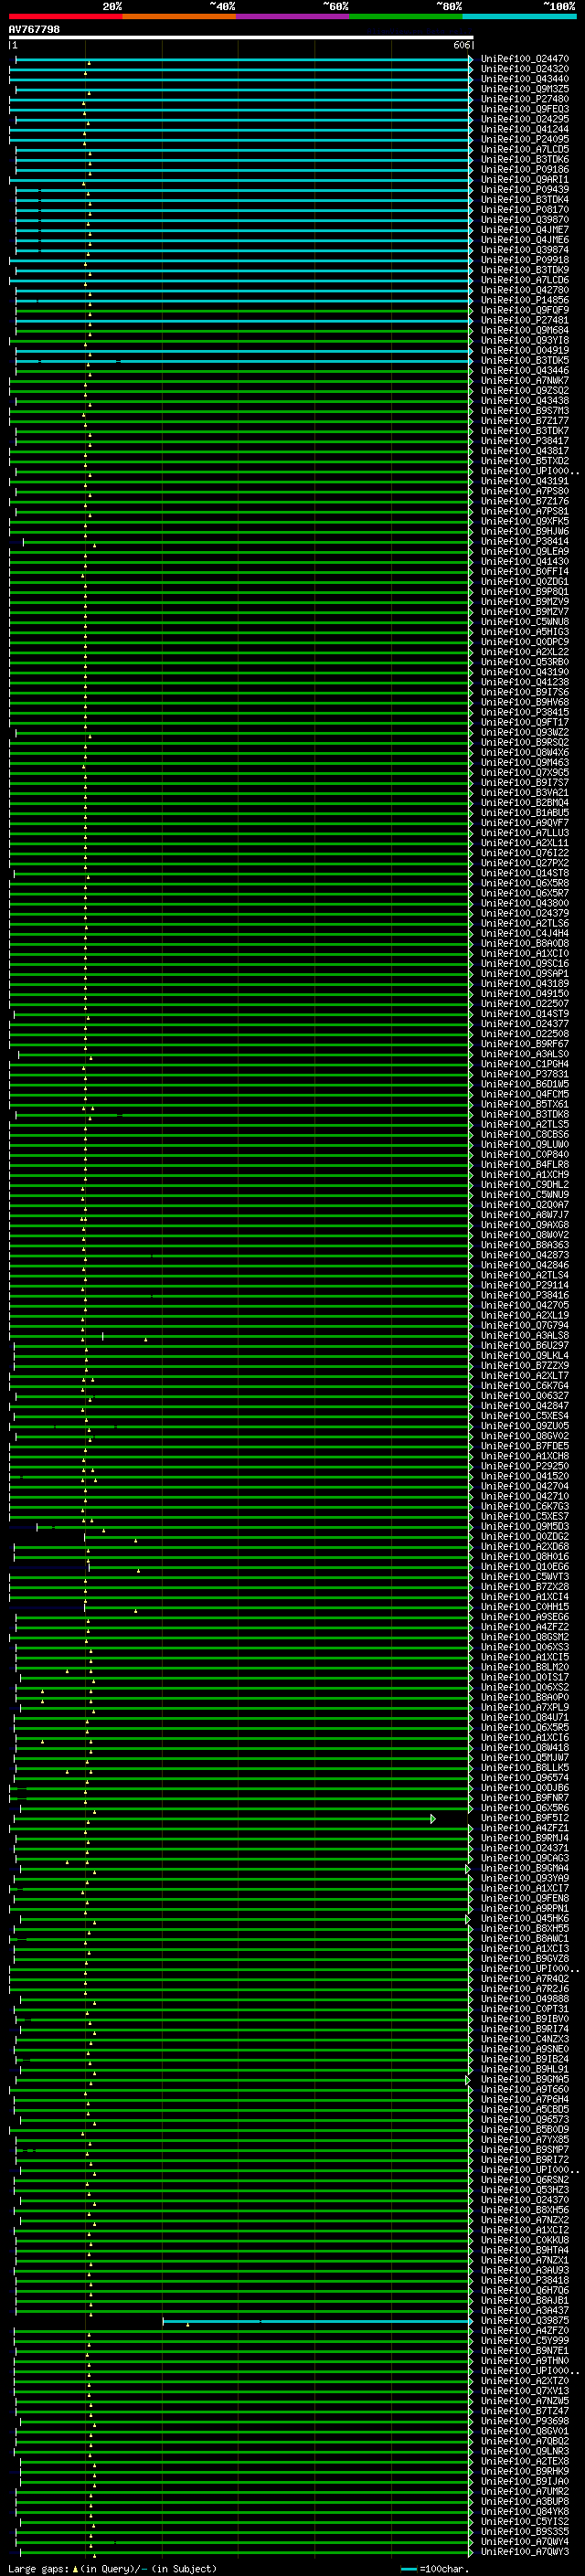
Task: Select hit label UniRef100_A9THN0
Action: [x=525, y=2360]
